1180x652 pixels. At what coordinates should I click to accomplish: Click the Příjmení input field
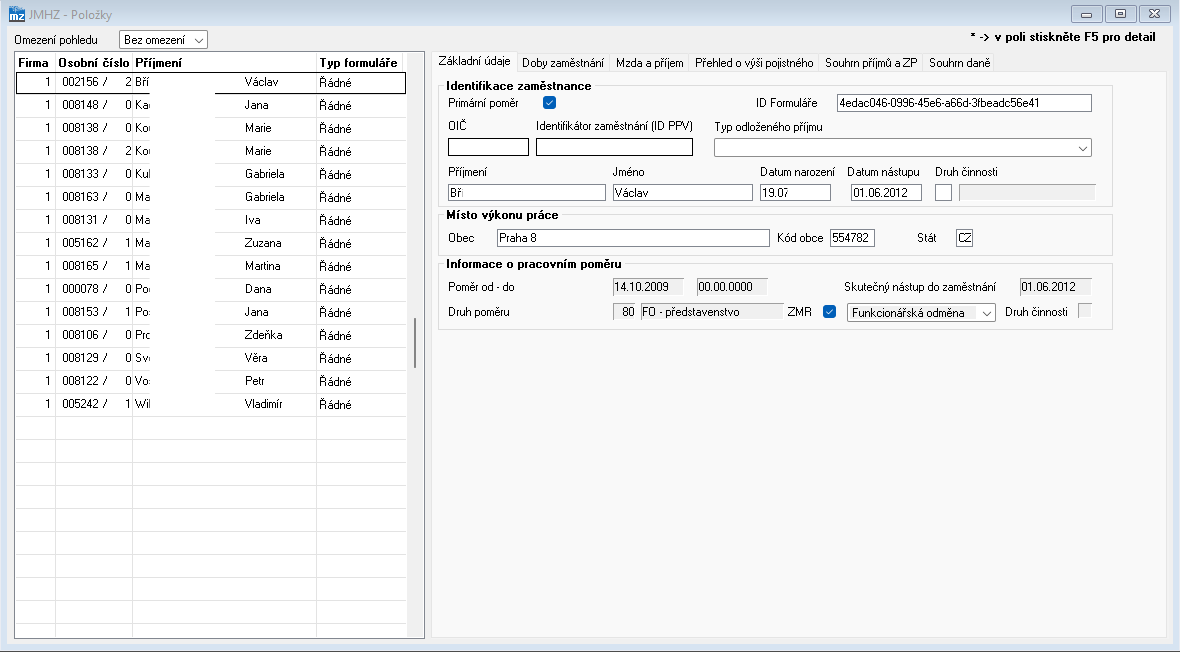pos(527,193)
